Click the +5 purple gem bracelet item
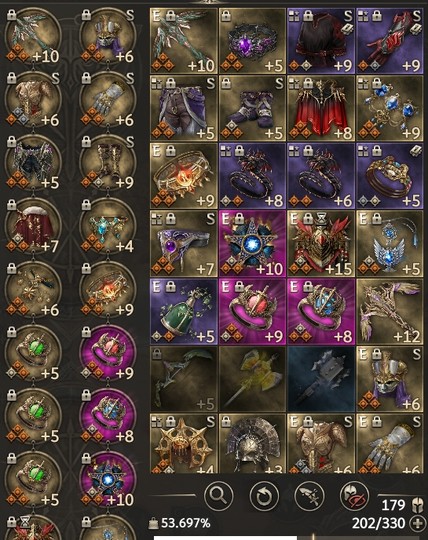The height and width of the screenshot is (540, 428). pyautogui.click(x=252, y=41)
